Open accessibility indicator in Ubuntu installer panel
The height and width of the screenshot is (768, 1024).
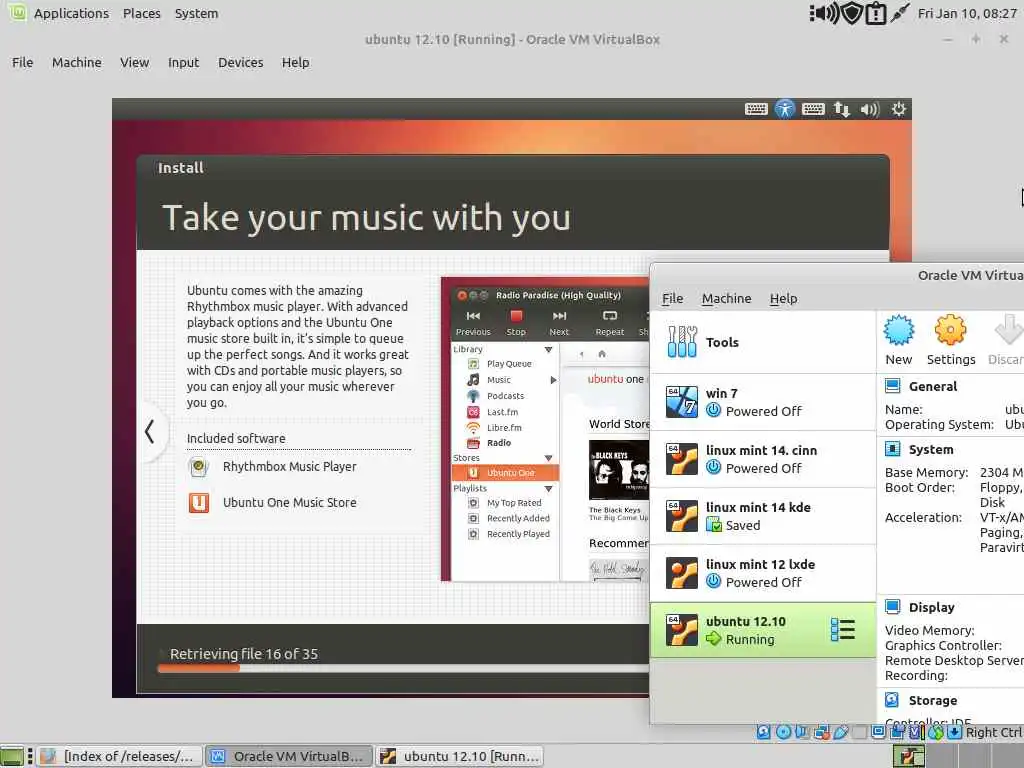(x=784, y=109)
